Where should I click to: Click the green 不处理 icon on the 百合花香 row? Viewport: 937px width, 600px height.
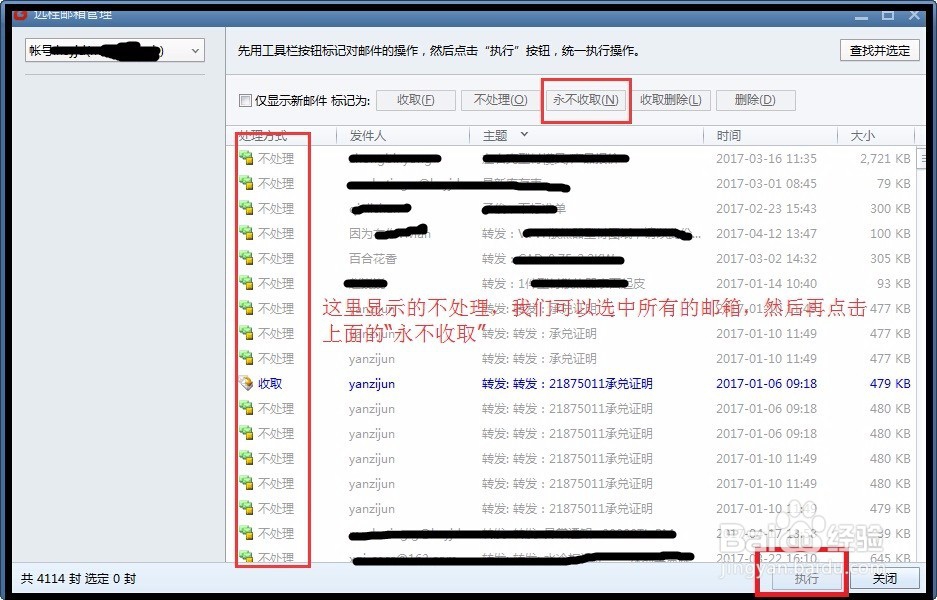point(245,258)
